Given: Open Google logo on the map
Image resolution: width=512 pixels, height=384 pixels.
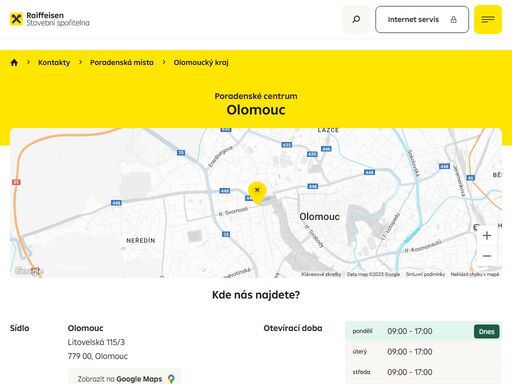Looking at the screenshot, I should point(28,271).
